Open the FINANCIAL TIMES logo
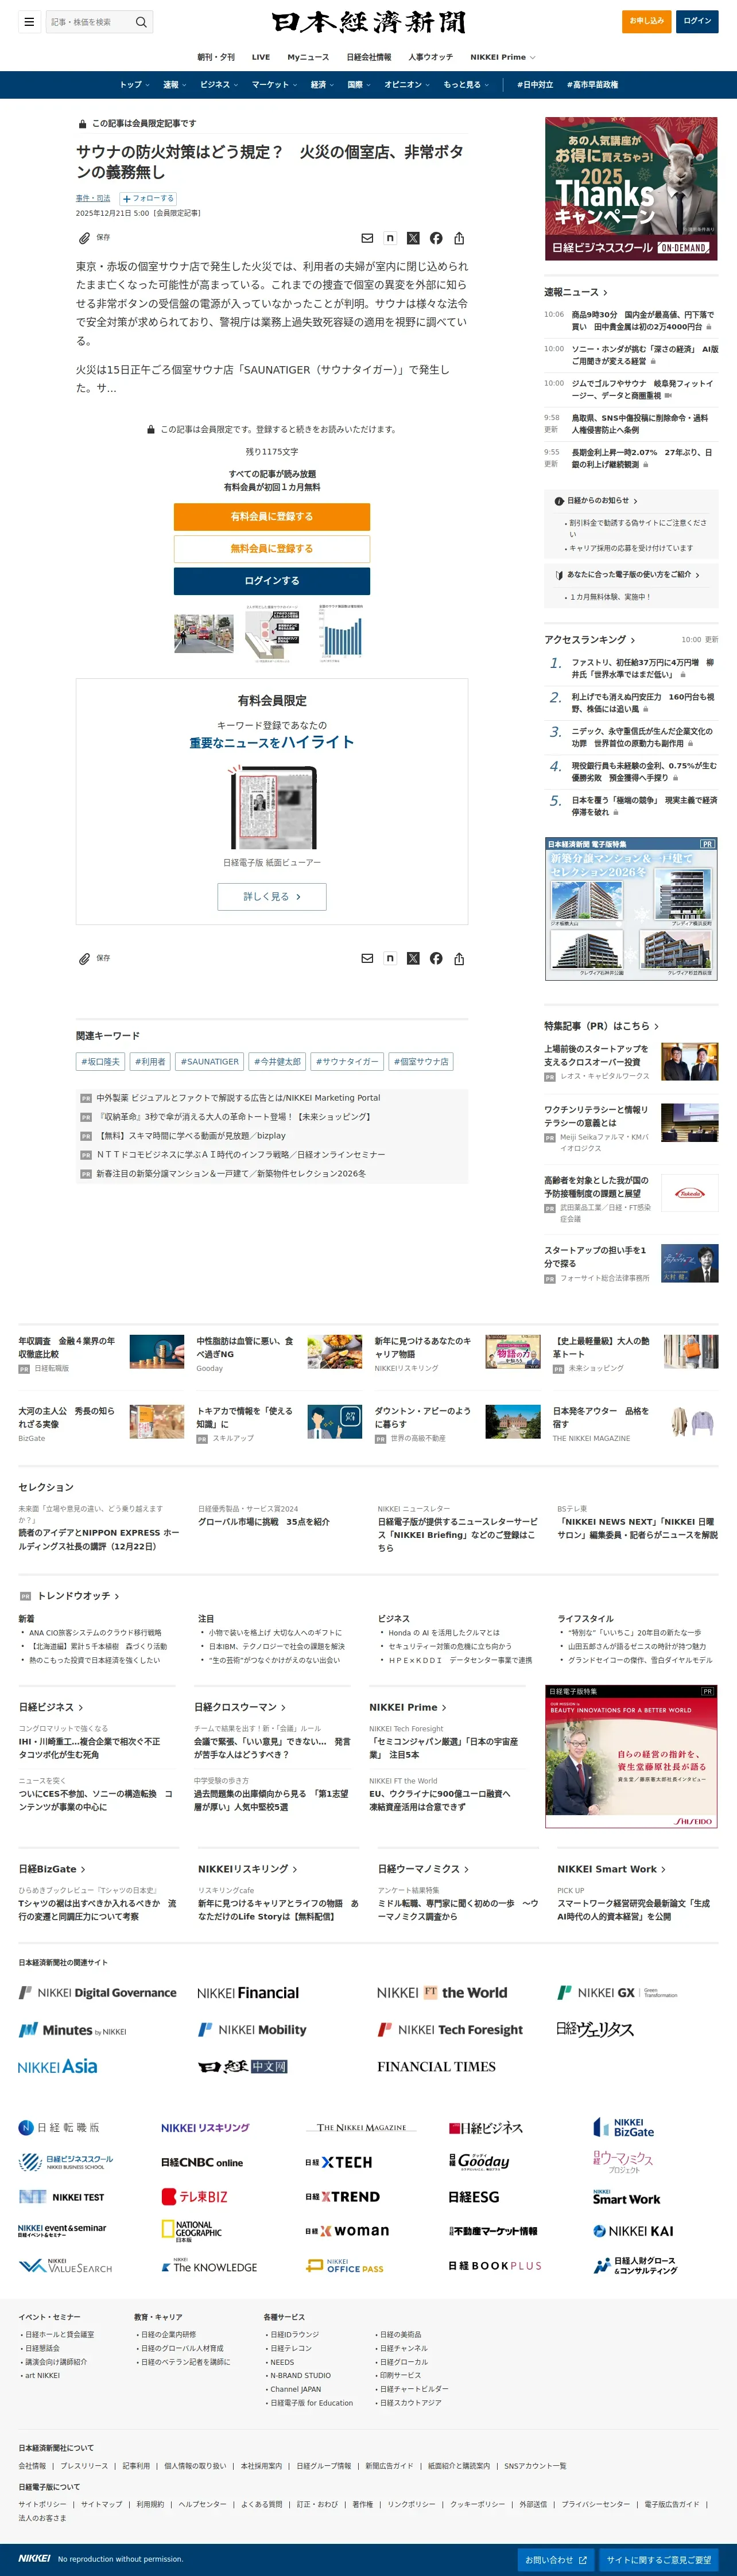The image size is (737, 2576). pyautogui.click(x=436, y=2066)
